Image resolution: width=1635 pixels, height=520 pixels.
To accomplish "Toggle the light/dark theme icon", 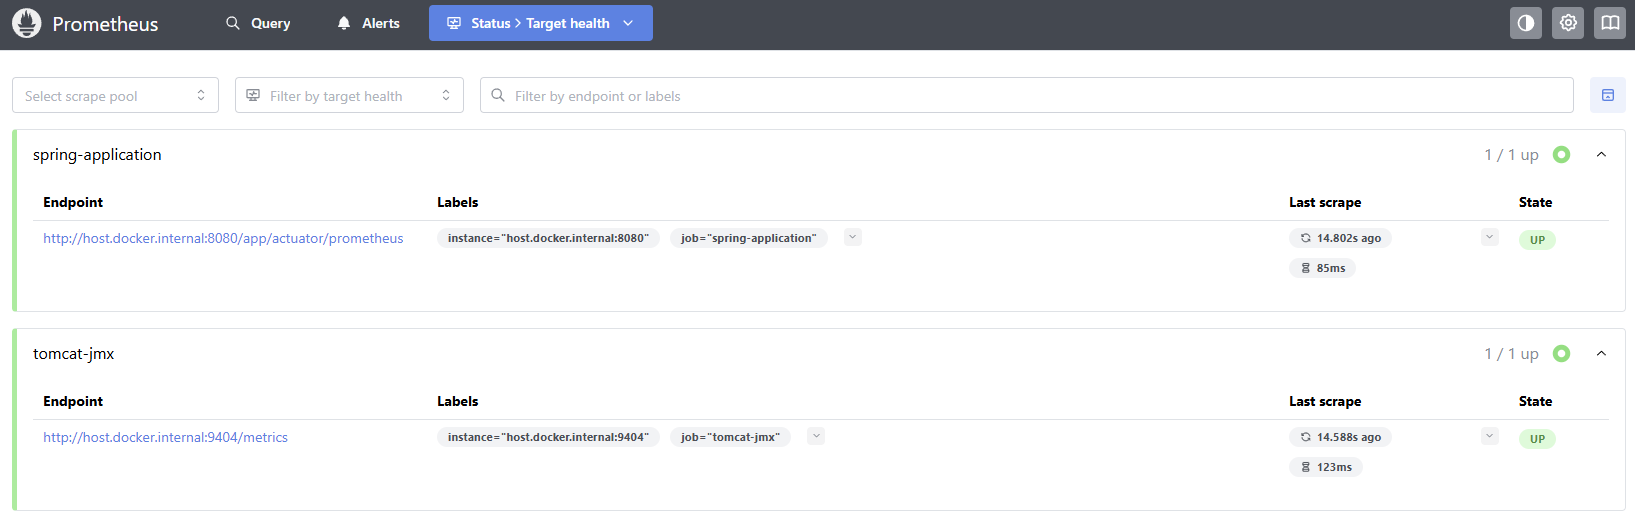I will [1525, 23].
